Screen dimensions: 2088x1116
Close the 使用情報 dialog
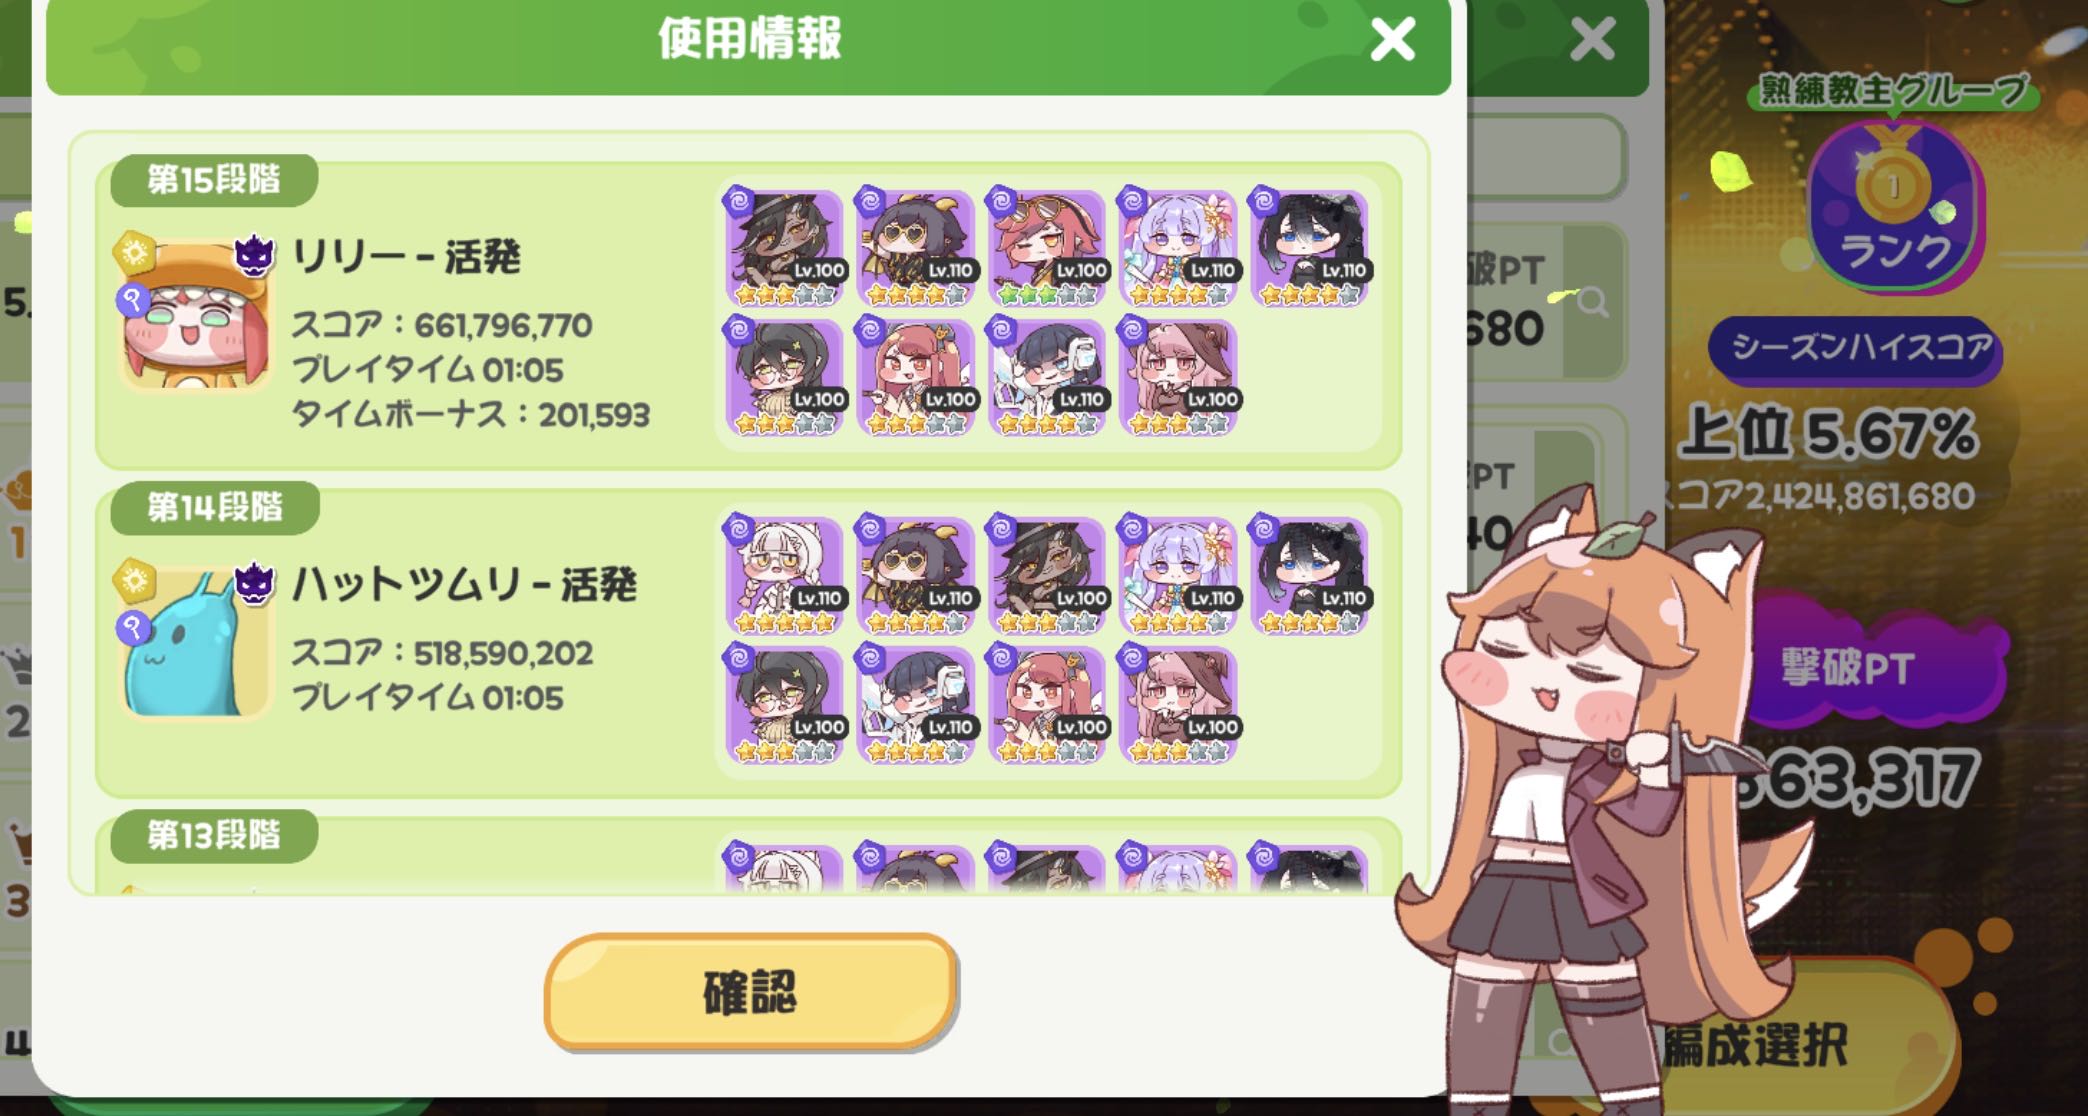1392,40
